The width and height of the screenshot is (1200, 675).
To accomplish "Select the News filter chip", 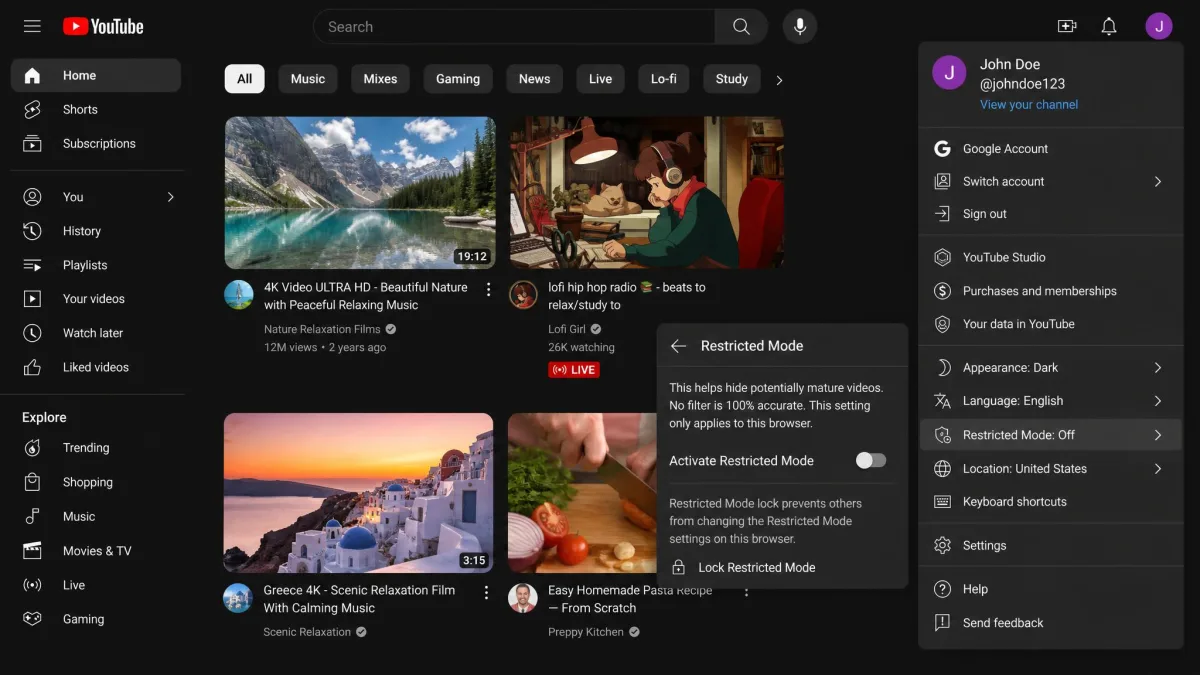I will tap(534, 79).
